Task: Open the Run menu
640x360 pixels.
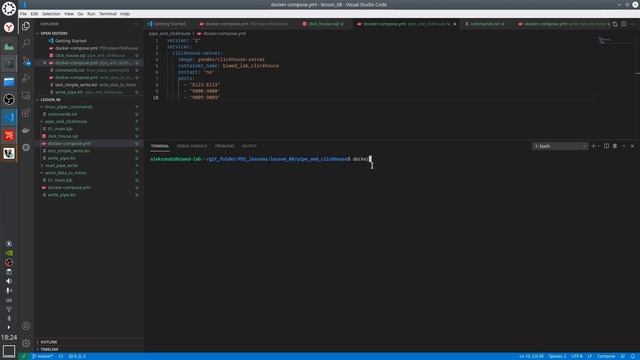Action: (91, 14)
